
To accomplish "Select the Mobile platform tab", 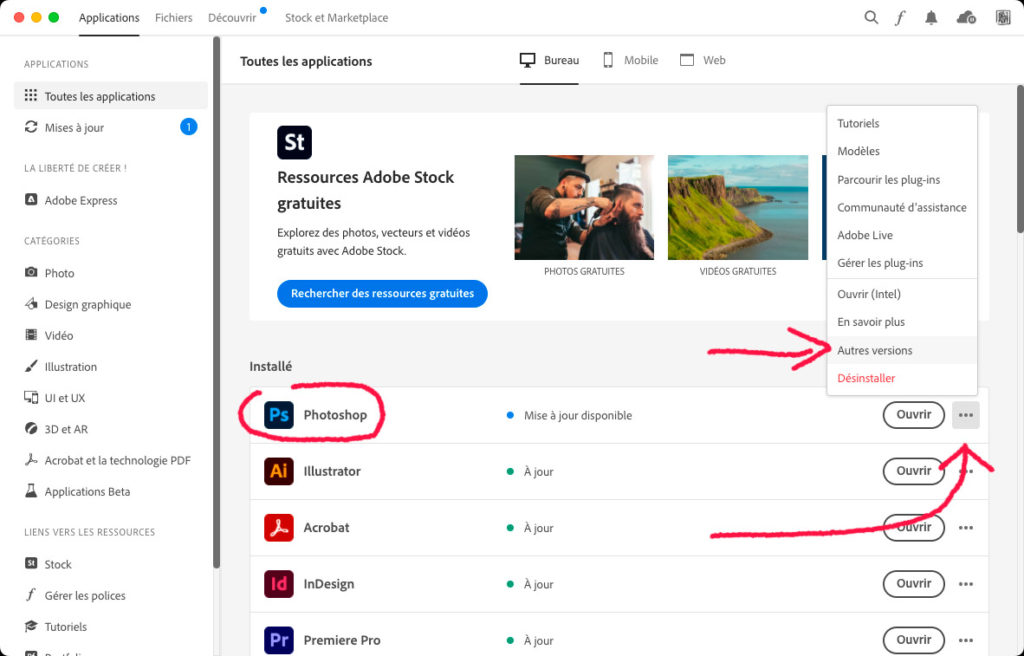I will 630,60.
